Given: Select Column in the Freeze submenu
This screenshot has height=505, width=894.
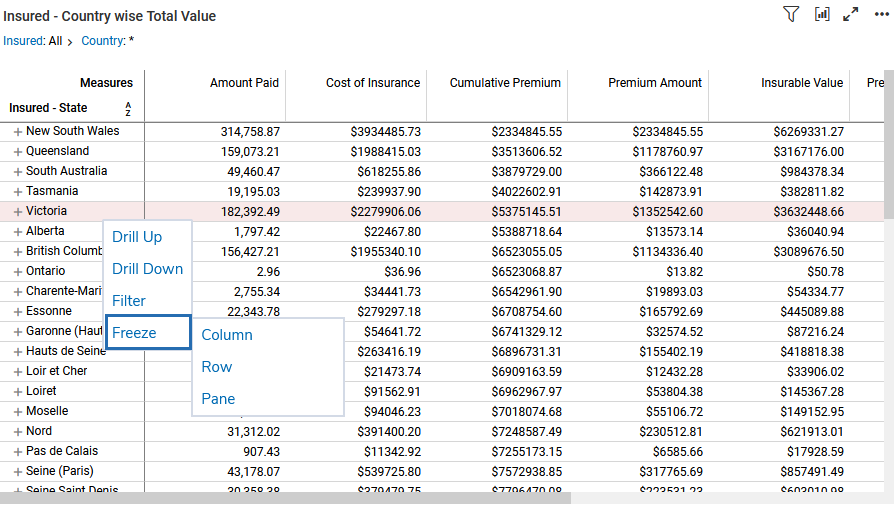Looking at the screenshot, I should (x=227, y=335).
